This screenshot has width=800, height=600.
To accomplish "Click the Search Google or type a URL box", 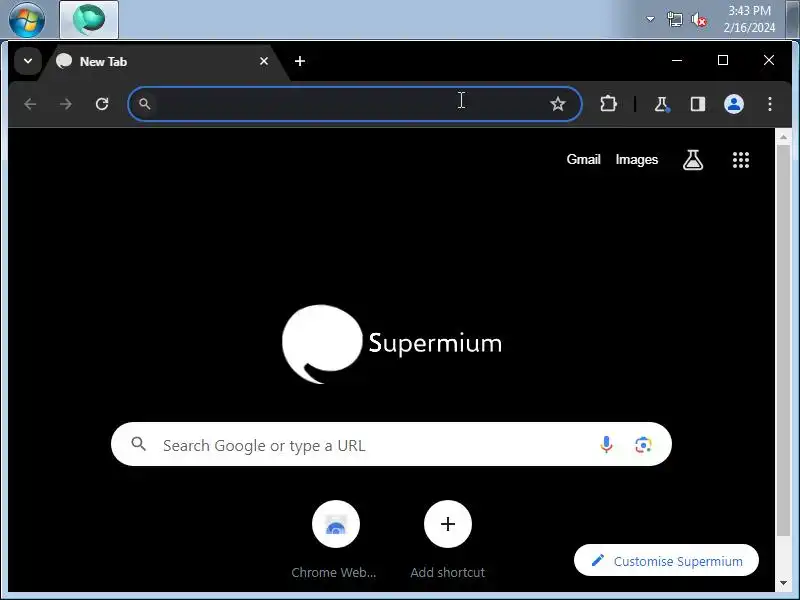I will [x=391, y=444].
